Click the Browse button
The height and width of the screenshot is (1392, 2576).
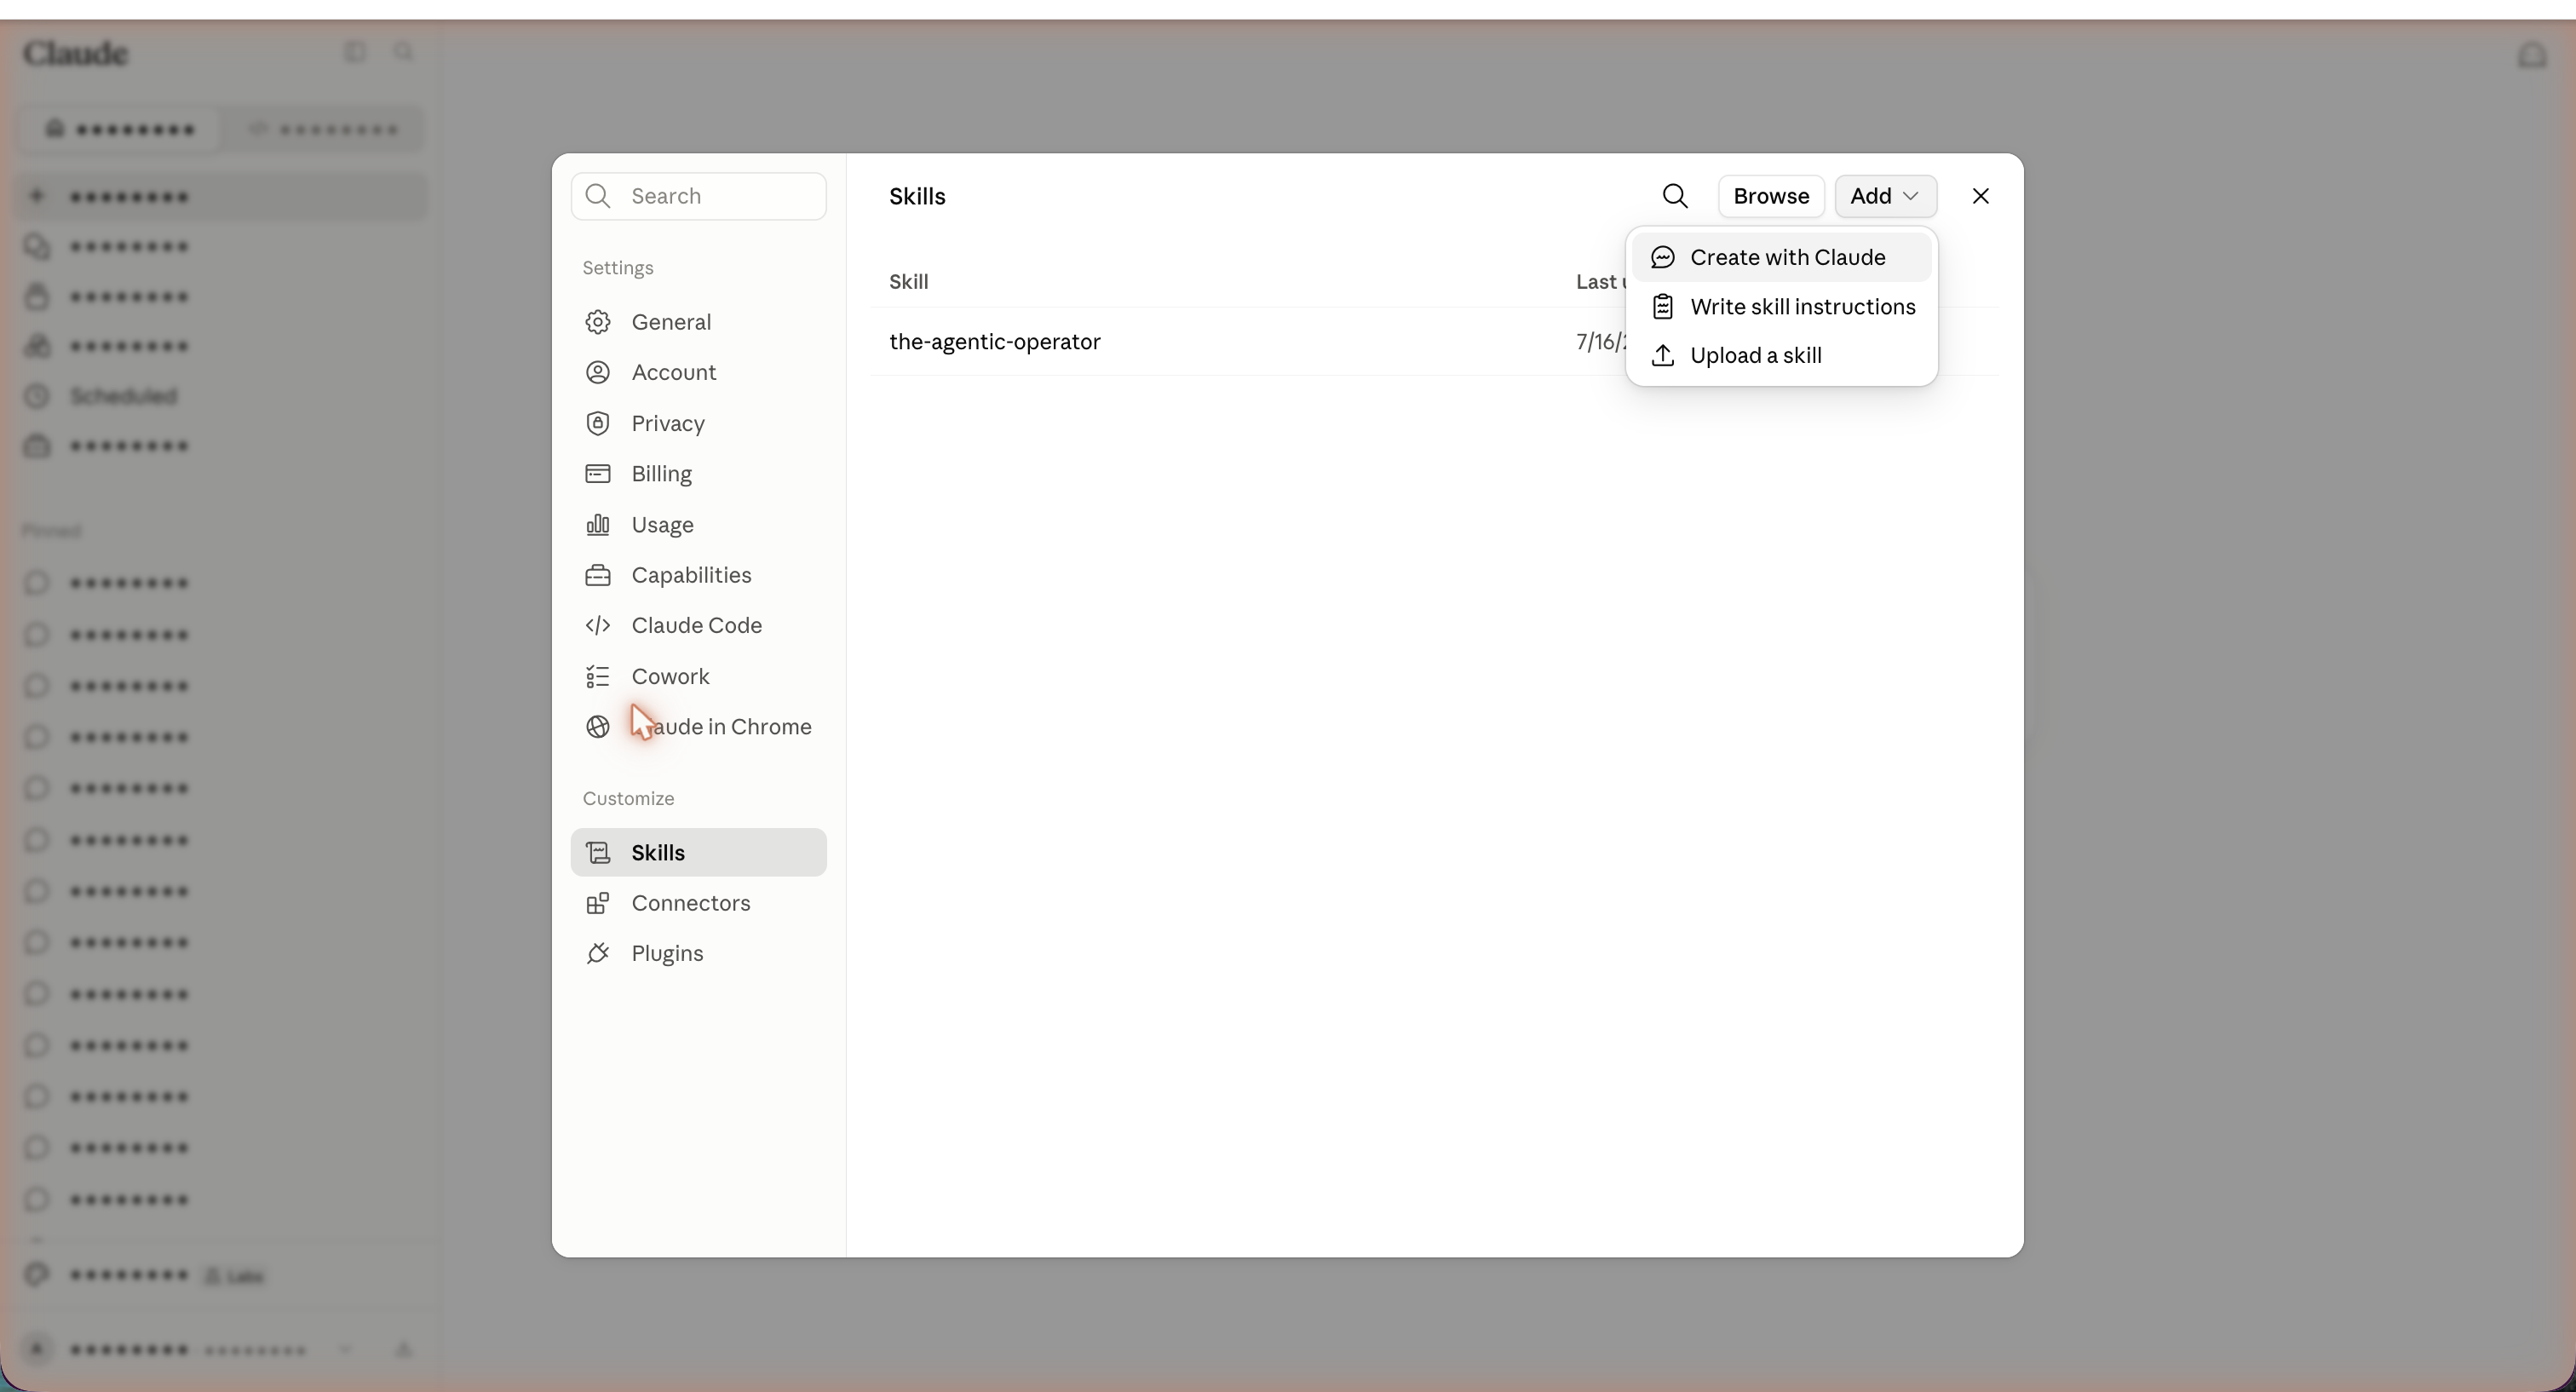1771,196
